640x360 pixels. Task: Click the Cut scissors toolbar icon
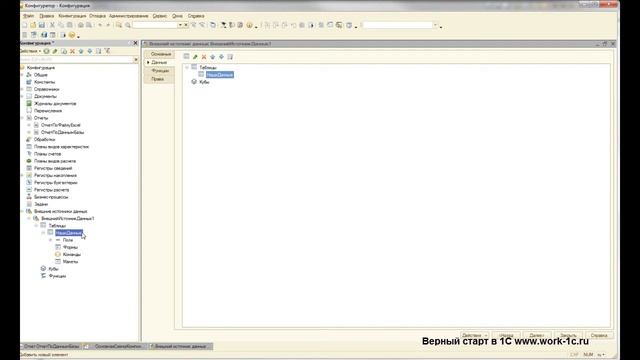[52, 25]
